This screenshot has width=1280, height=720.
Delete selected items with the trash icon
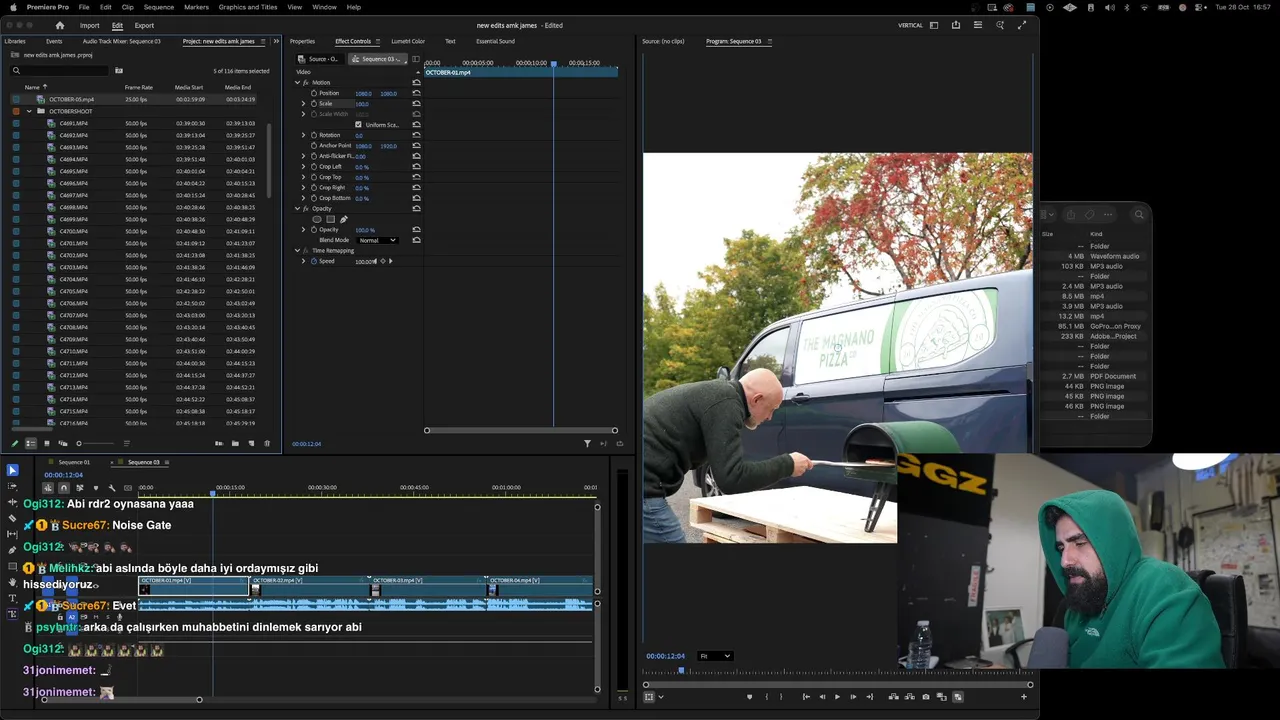(267, 443)
